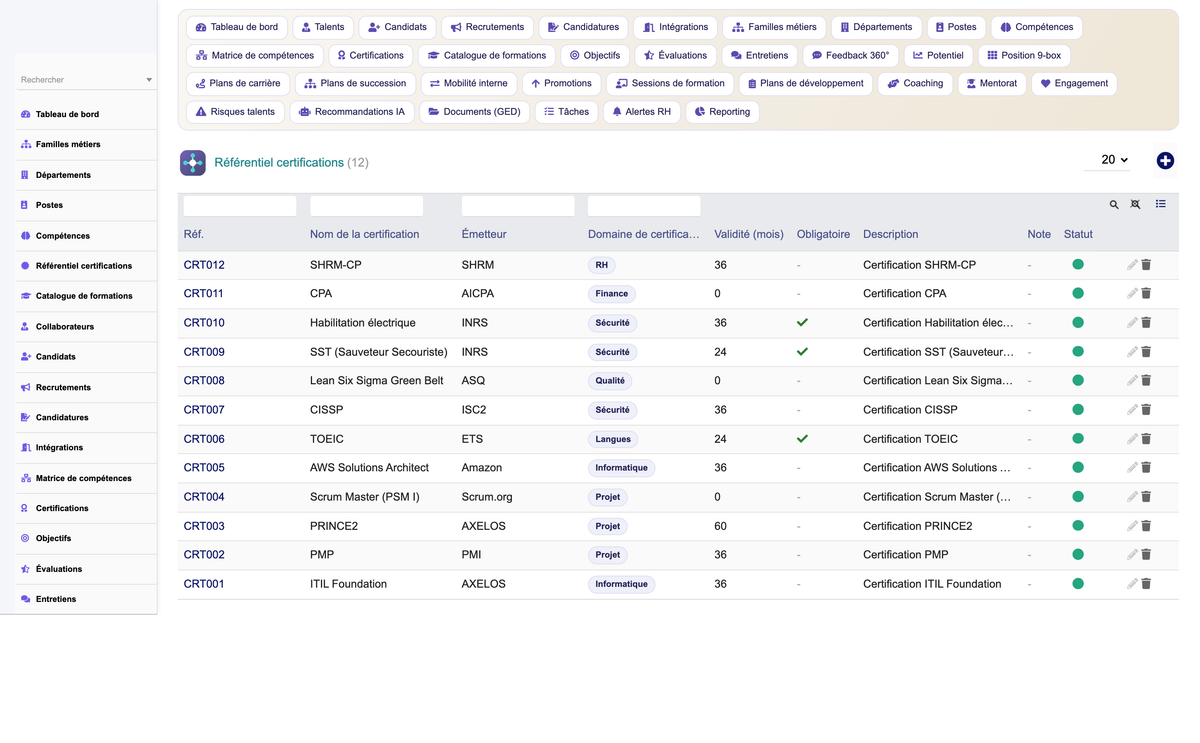
Task: Open the Risques talents tab
Action: pyautogui.click(x=235, y=112)
